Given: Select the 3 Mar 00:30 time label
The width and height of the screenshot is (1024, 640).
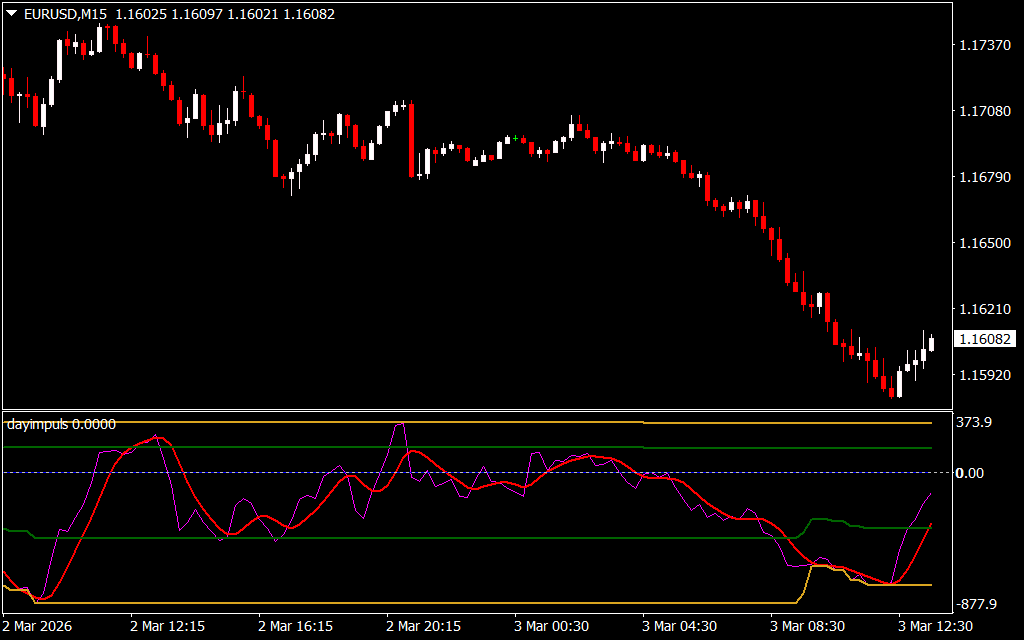Looking at the screenshot, I should coord(553,626).
